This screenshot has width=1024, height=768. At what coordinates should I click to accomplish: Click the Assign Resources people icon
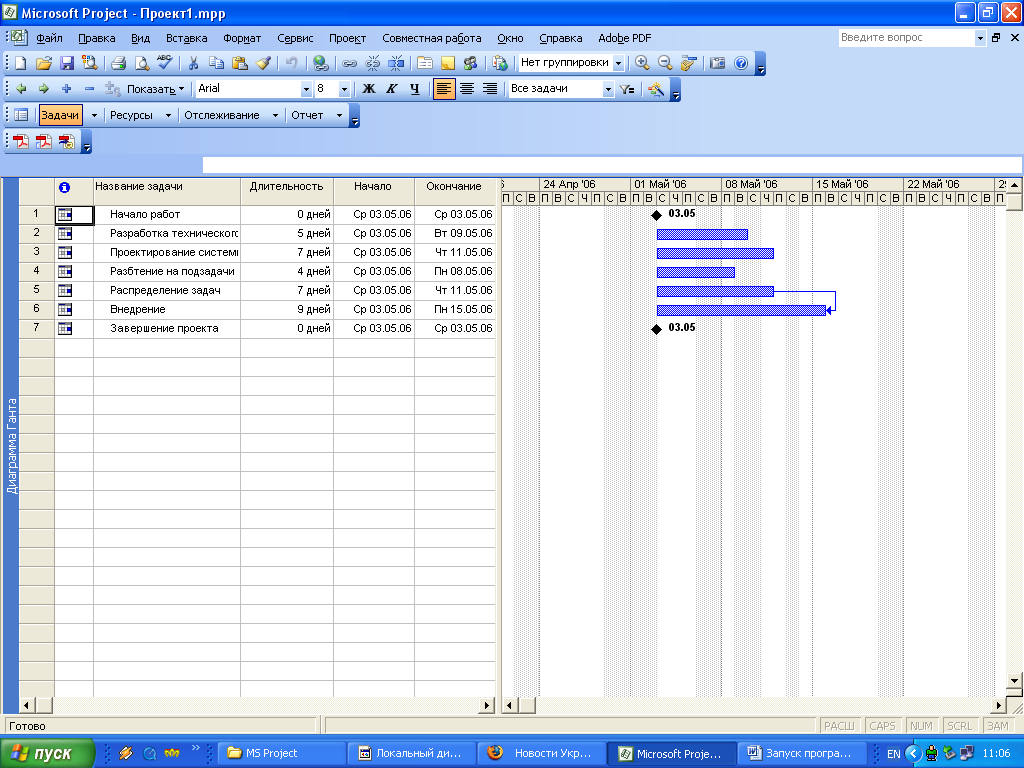[x=470, y=63]
